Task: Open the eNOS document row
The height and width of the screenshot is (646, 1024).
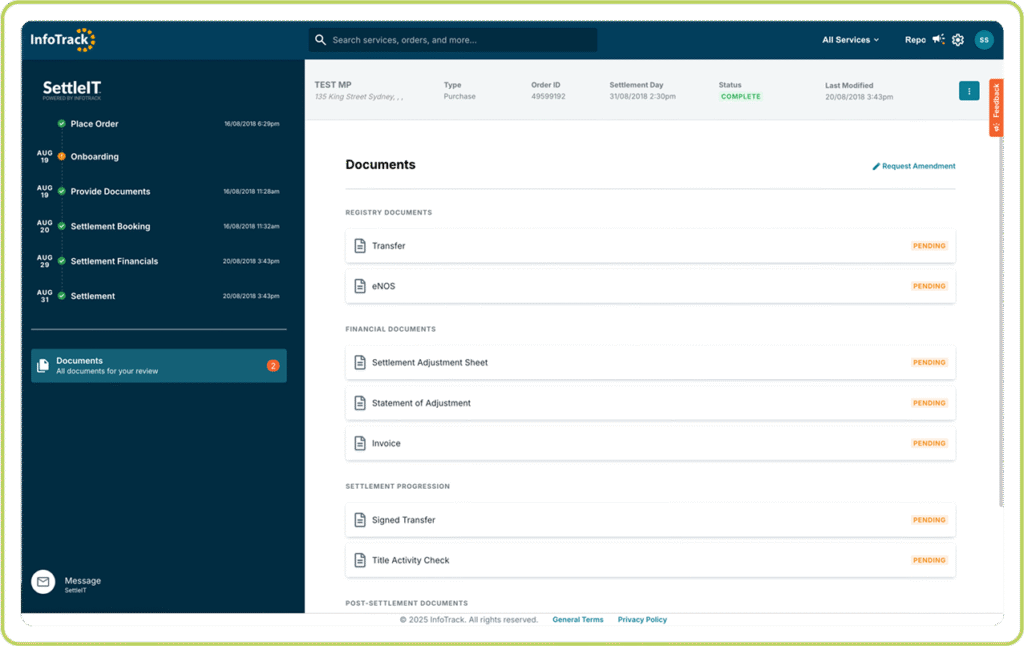Action: point(650,286)
